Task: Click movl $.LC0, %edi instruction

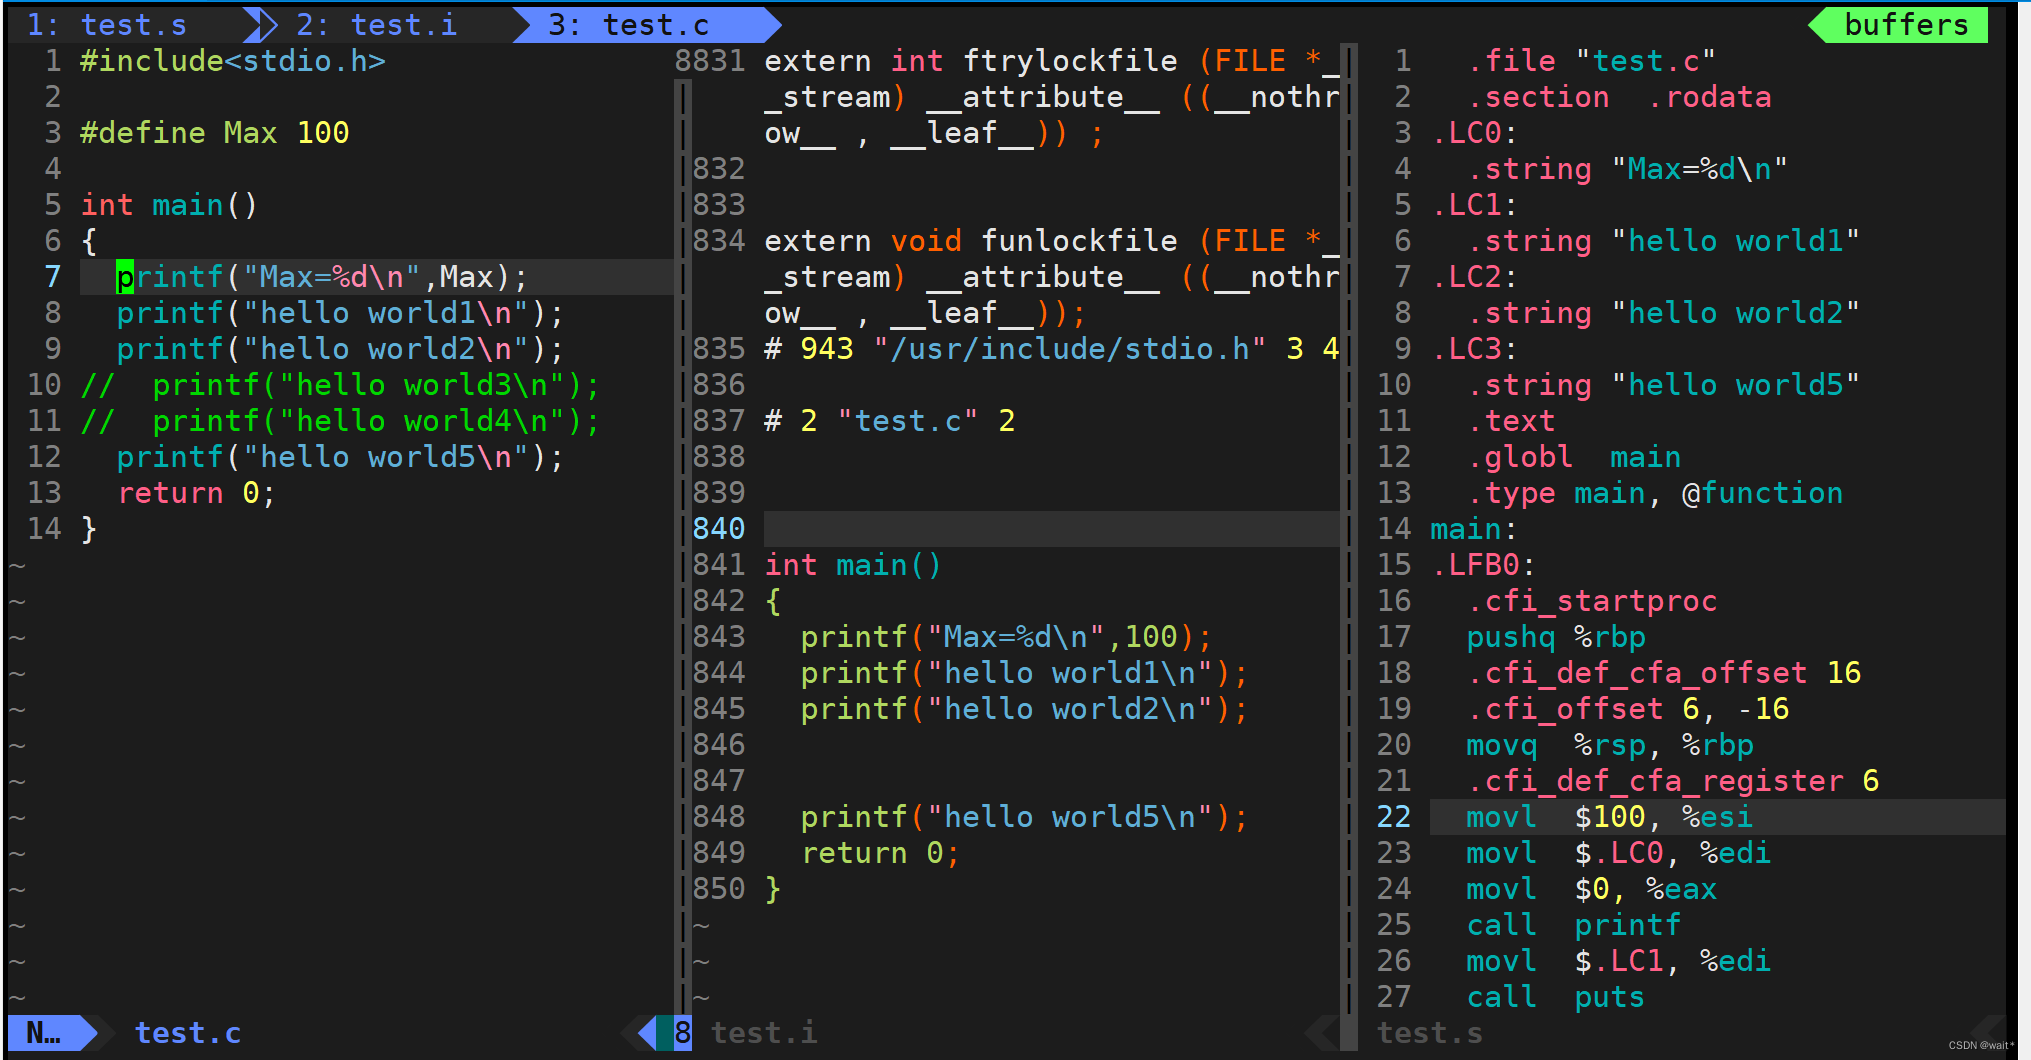Action: [1619, 853]
